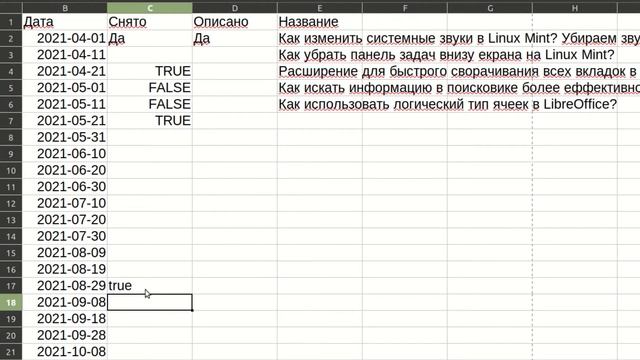Select column D header
This screenshot has height=360, width=640.
pos(235,8)
